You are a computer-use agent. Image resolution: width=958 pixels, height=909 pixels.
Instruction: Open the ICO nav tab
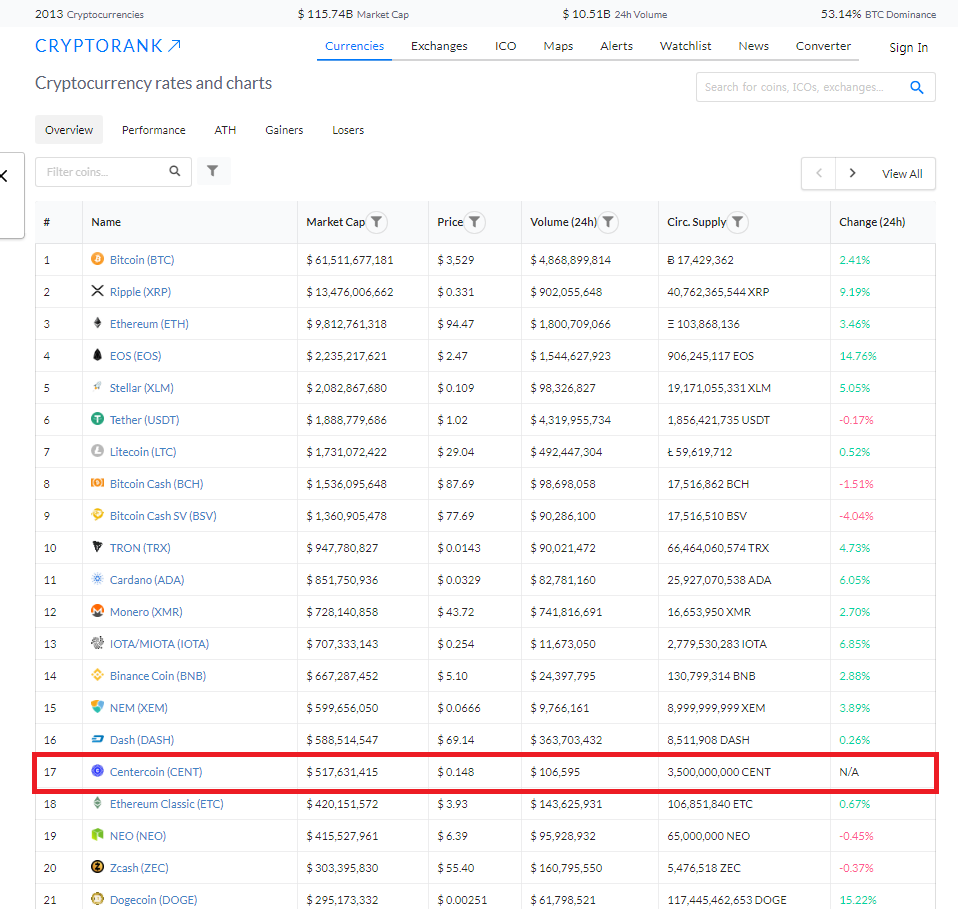coord(505,46)
